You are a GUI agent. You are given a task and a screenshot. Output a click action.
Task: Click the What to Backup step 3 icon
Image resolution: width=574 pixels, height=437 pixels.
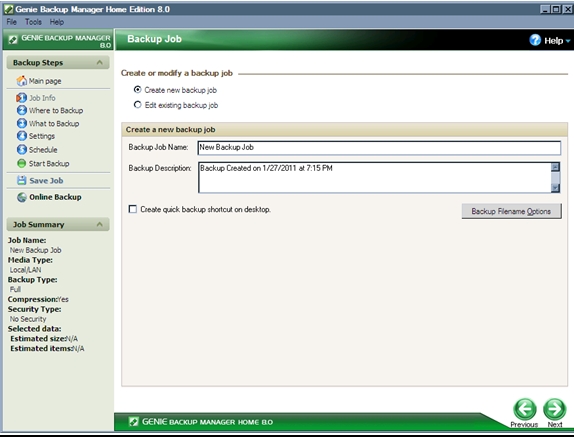point(22,123)
